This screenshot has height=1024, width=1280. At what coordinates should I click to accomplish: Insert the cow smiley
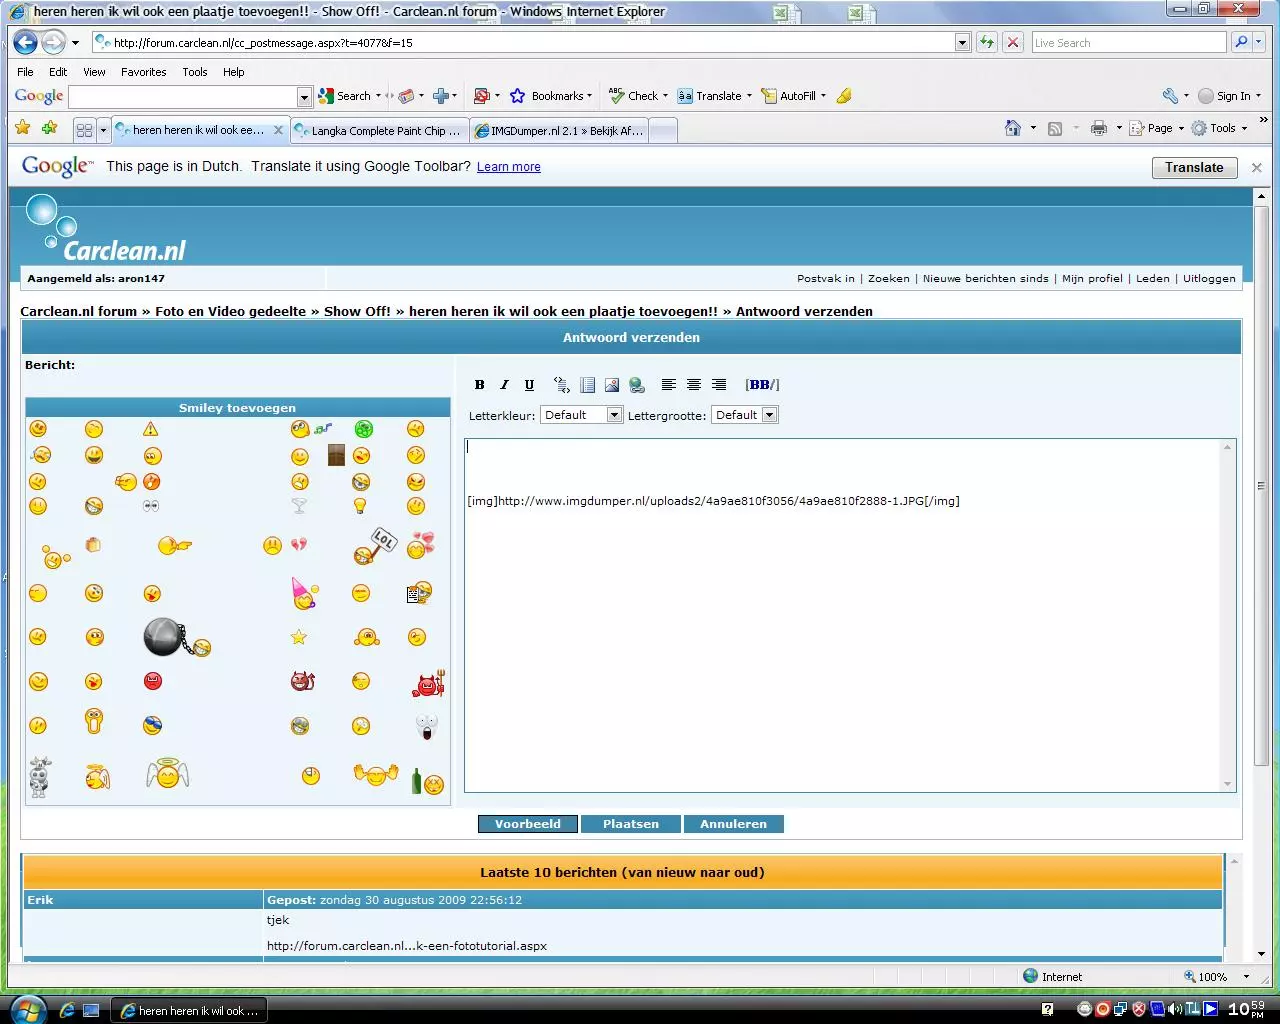point(40,776)
